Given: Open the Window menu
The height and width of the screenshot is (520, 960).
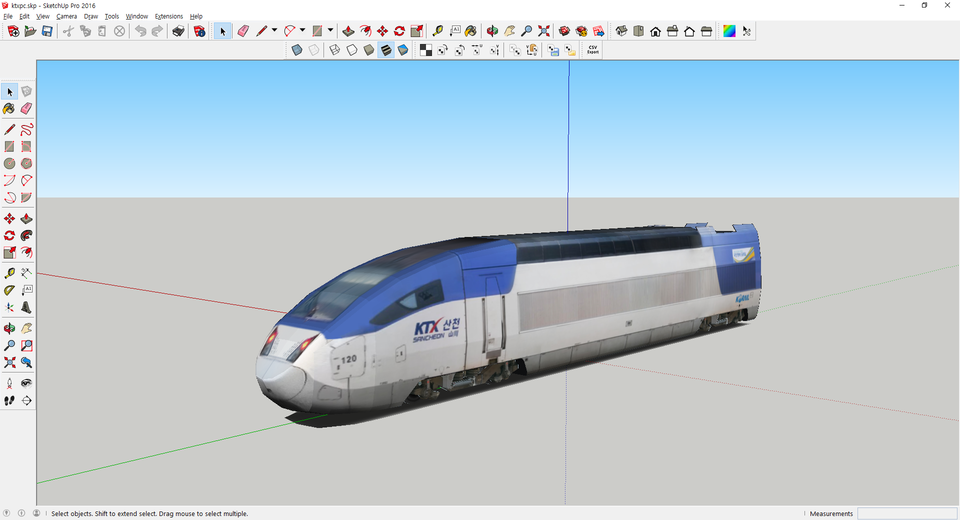Looking at the screenshot, I should click(137, 17).
